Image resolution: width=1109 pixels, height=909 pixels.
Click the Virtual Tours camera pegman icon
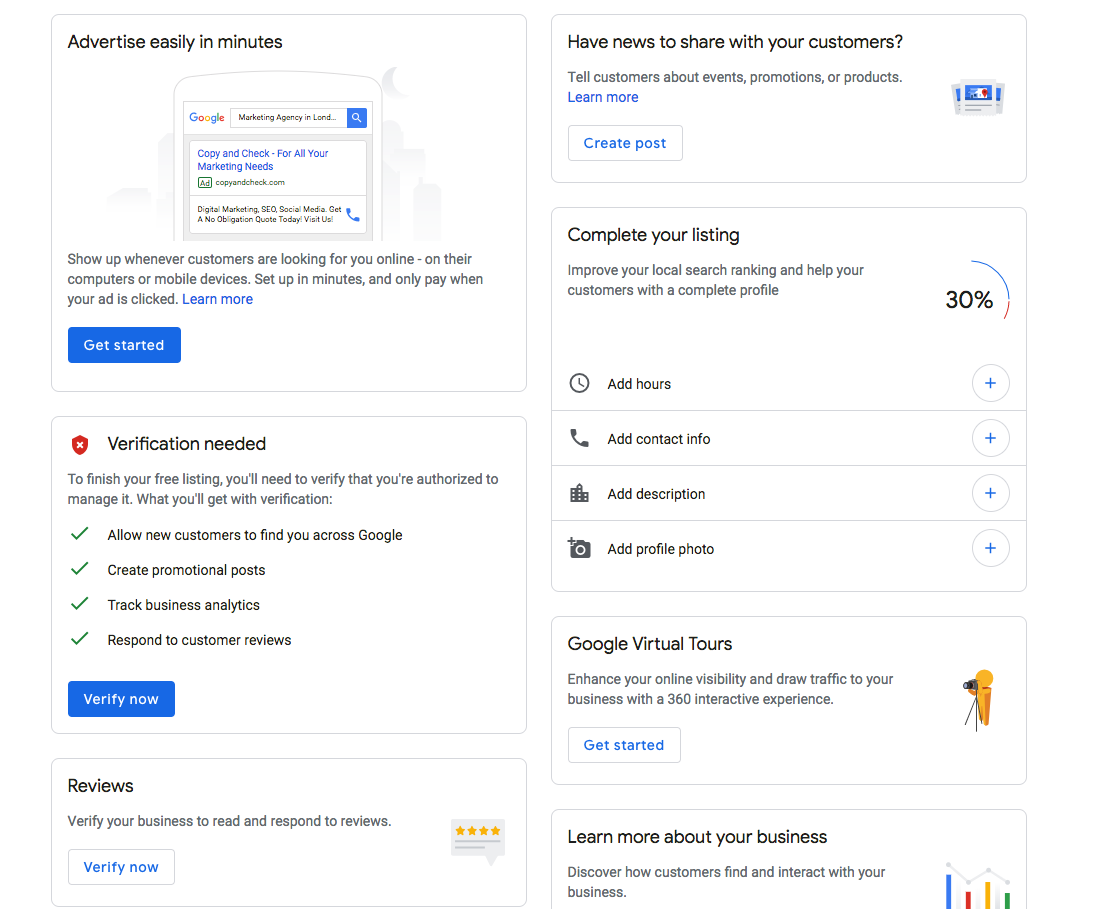979,700
